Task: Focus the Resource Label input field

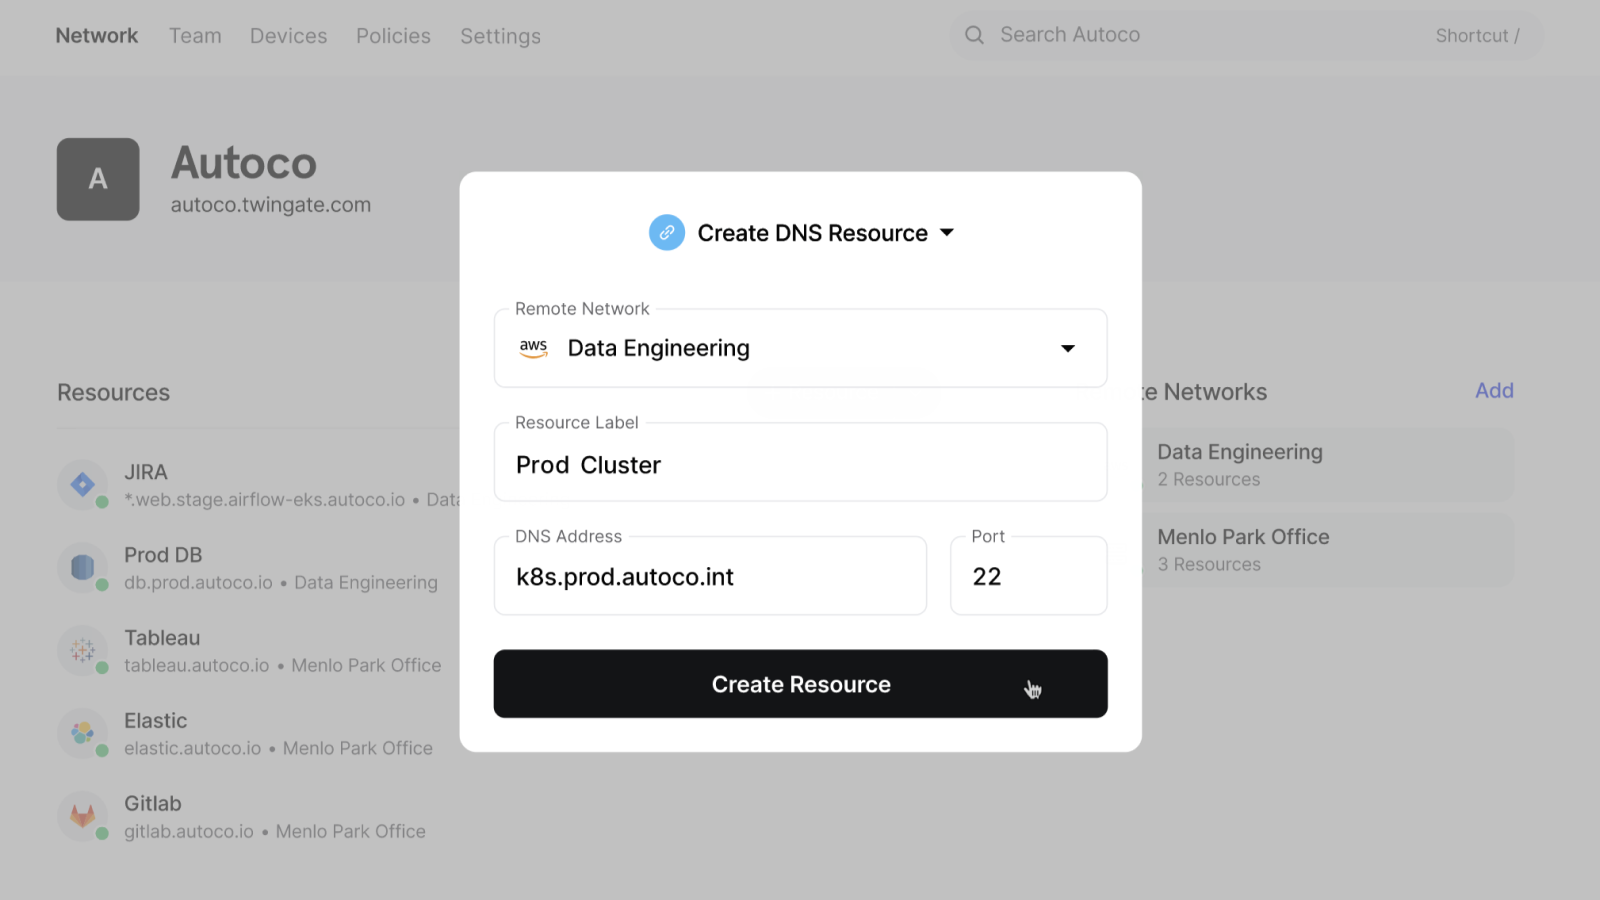Action: tap(800, 465)
